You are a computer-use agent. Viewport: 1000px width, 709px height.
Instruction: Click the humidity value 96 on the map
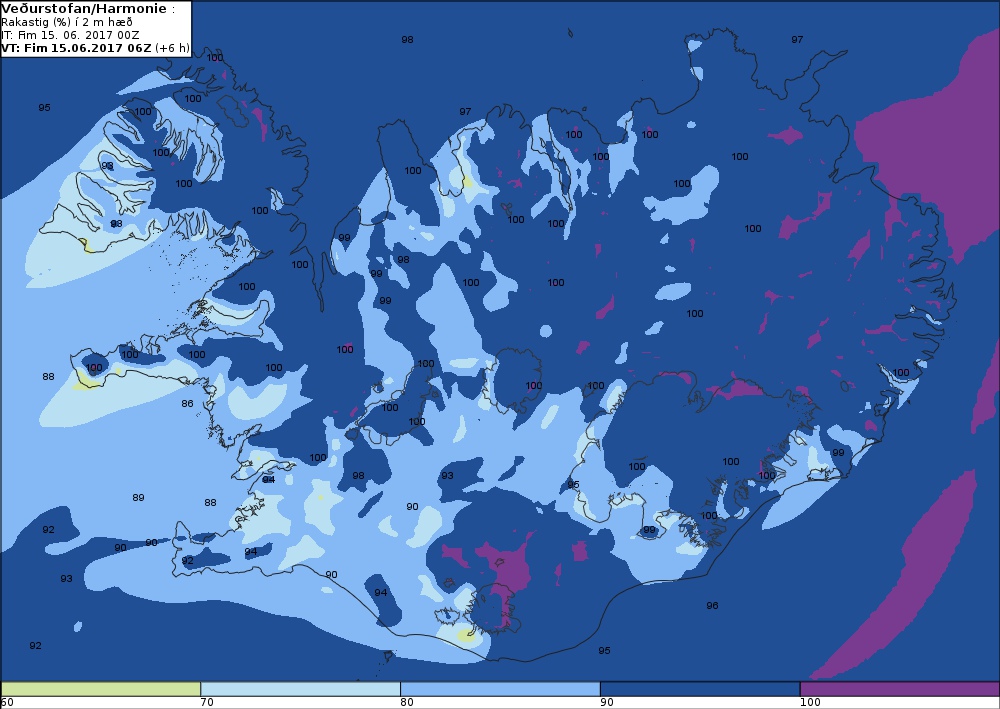tap(712, 605)
